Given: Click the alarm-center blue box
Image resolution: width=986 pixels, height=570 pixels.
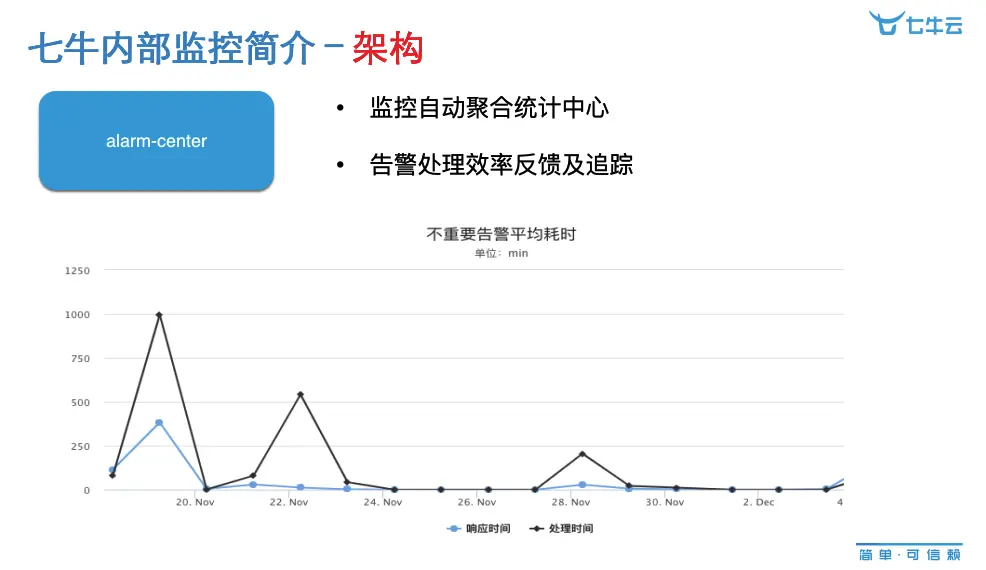Looking at the screenshot, I should click(156, 140).
